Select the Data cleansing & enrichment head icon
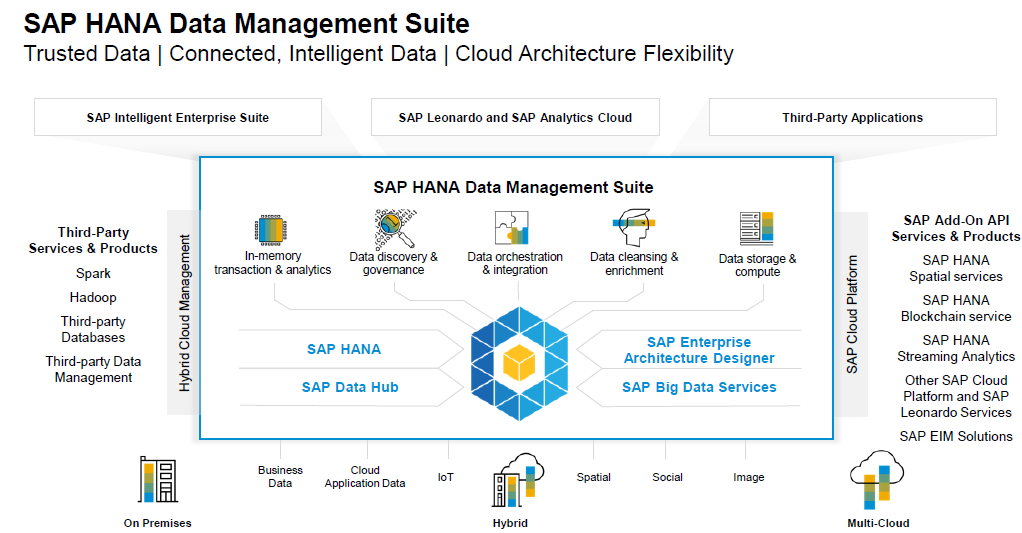The height and width of the screenshot is (533, 1022). pyautogui.click(x=634, y=228)
